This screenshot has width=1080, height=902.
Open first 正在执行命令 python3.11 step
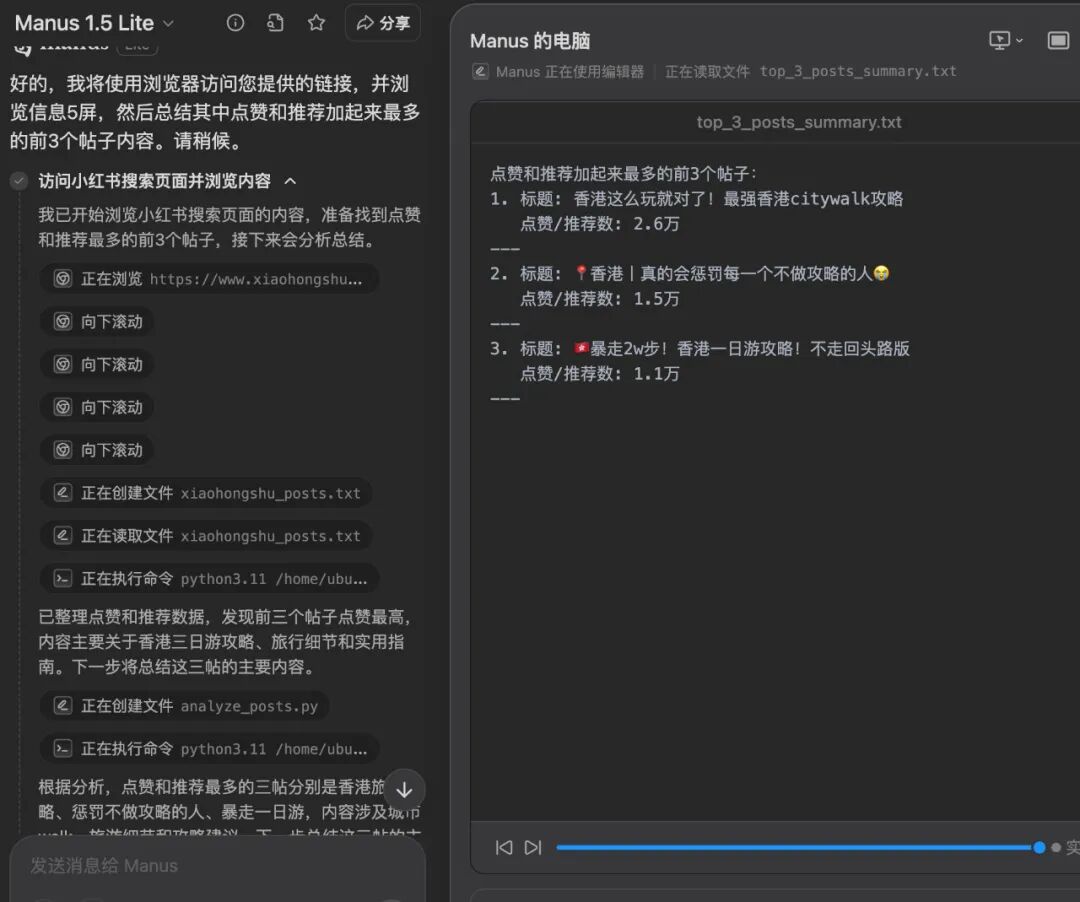click(209, 578)
